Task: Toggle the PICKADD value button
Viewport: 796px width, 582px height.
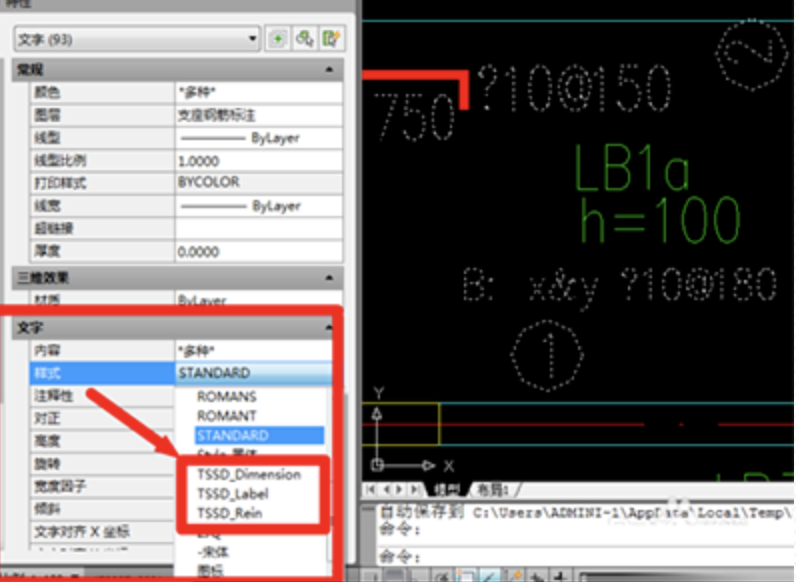Action: pyautogui.click(x=278, y=39)
